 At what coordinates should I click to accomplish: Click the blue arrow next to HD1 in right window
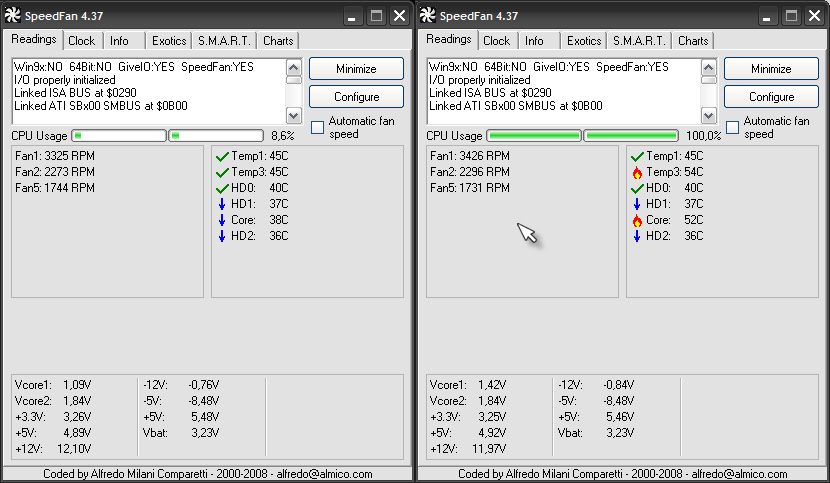637,204
